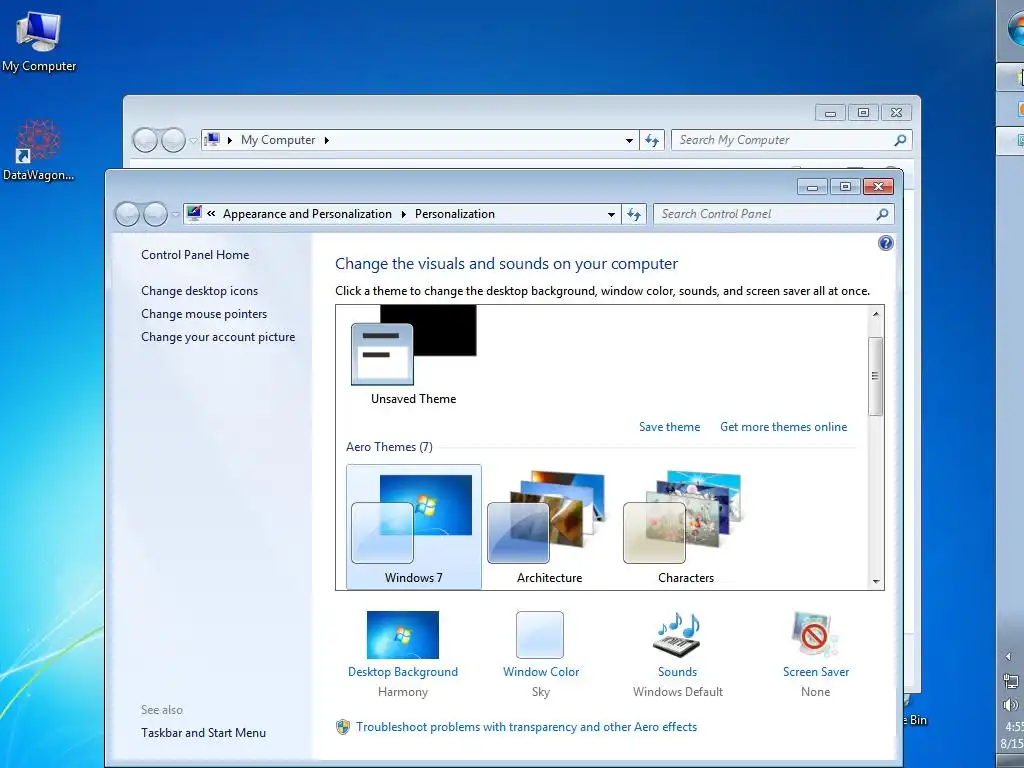Open recent pages dropdown in Personalization window
This screenshot has height=768, width=1024.
[176, 214]
